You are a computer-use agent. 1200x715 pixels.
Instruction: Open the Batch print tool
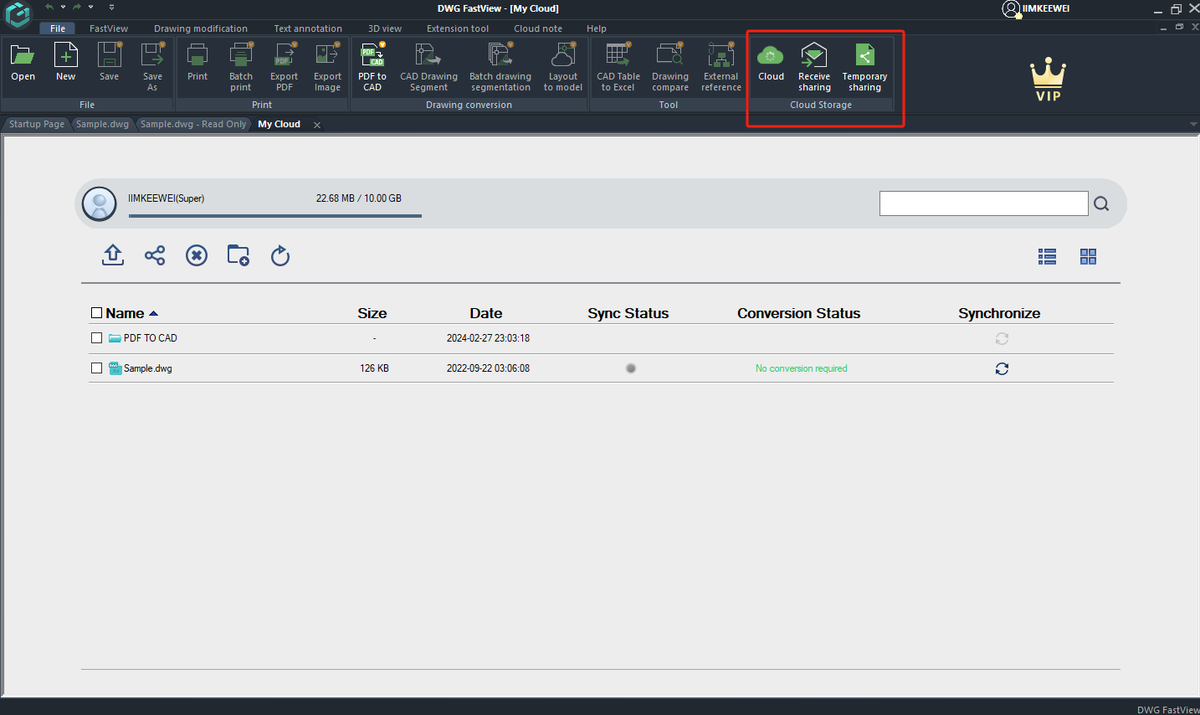(x=241, y=67)
